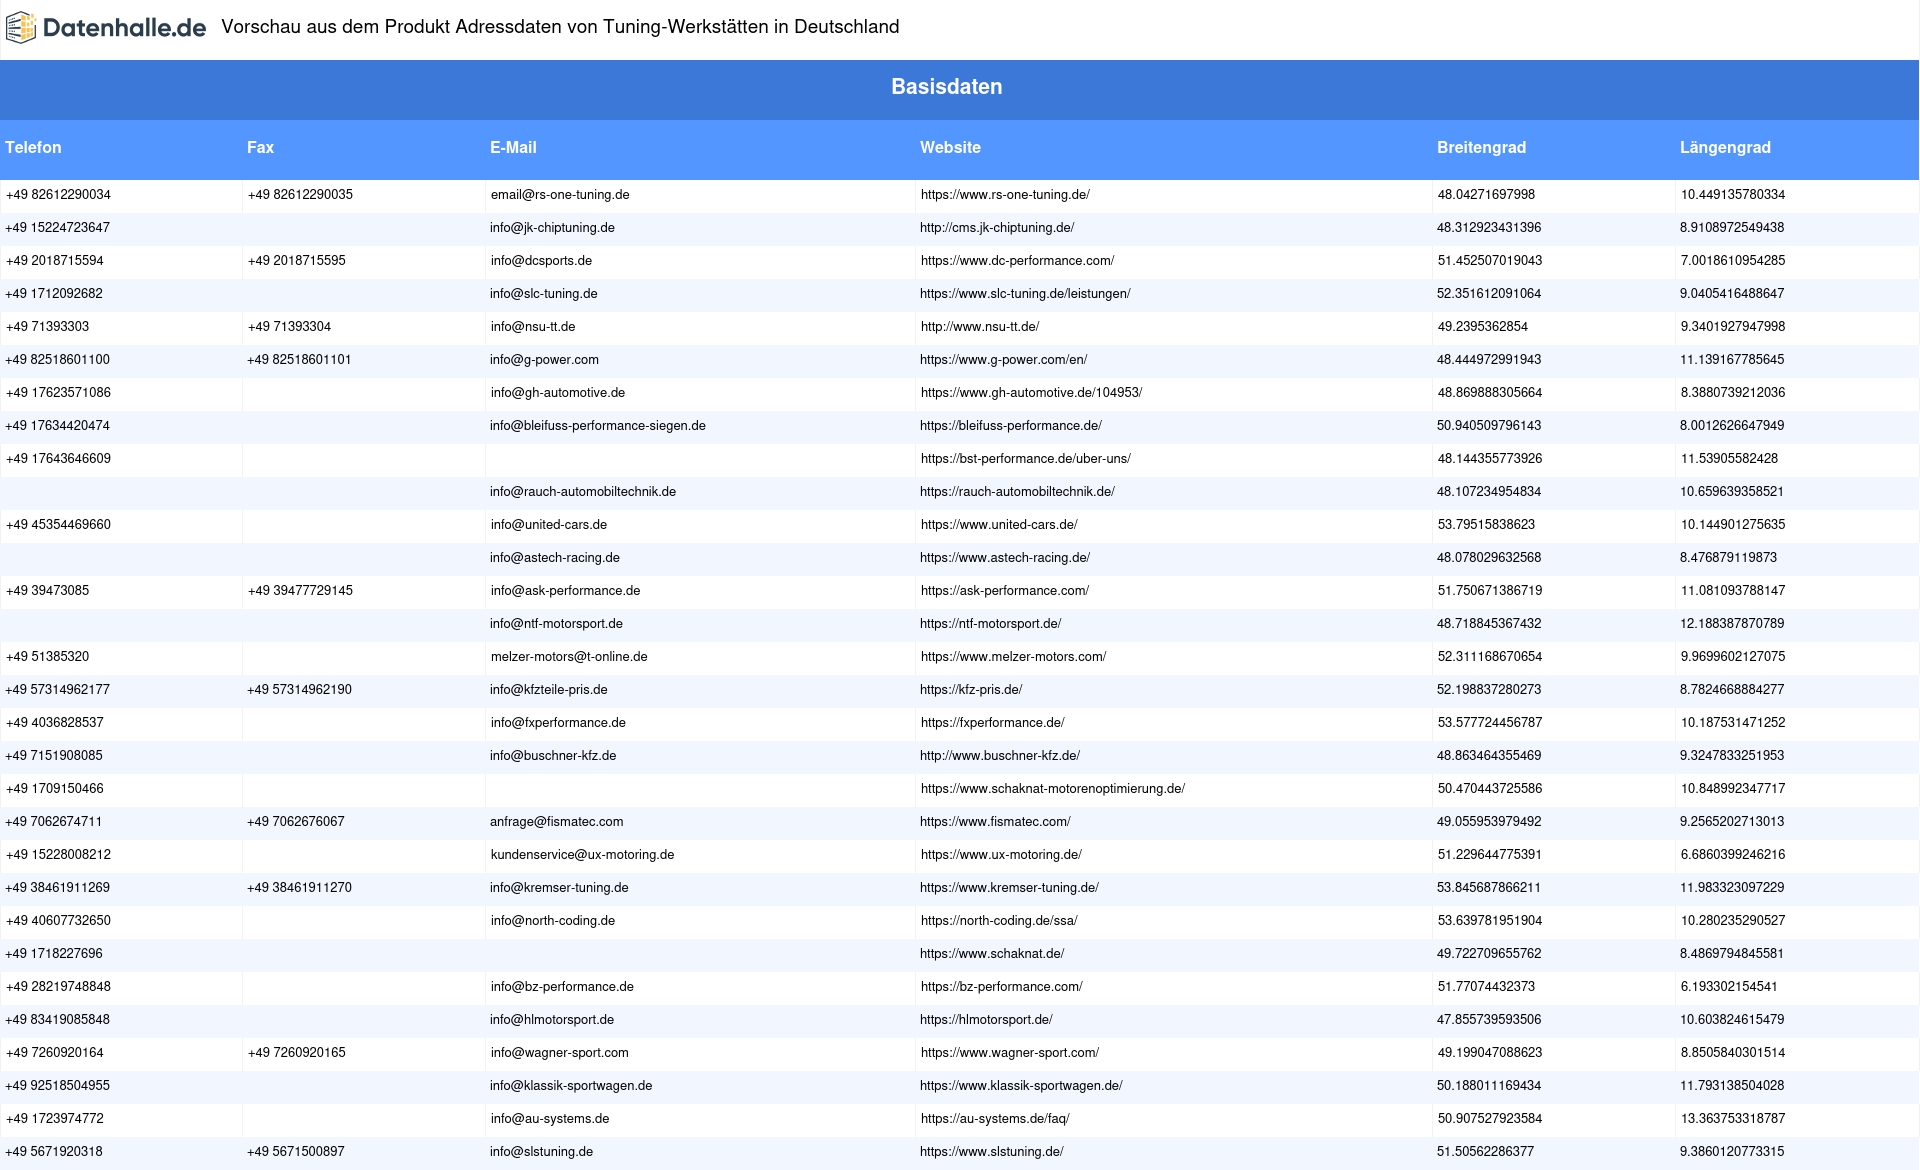Select longitude 6.193302154541

coord(1729,987)
